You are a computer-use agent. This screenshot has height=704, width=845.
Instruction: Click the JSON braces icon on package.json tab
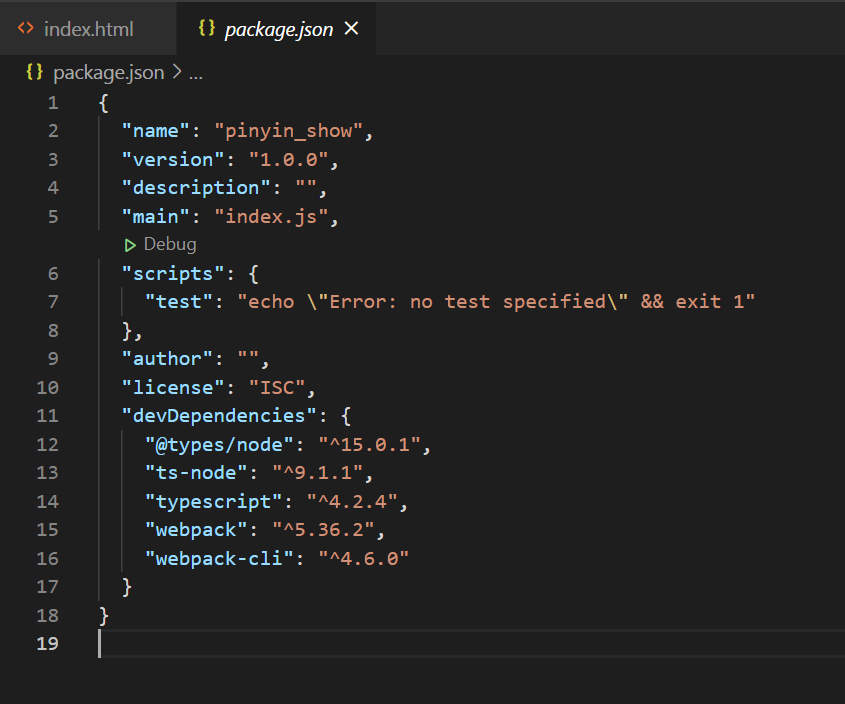[206, 27]
